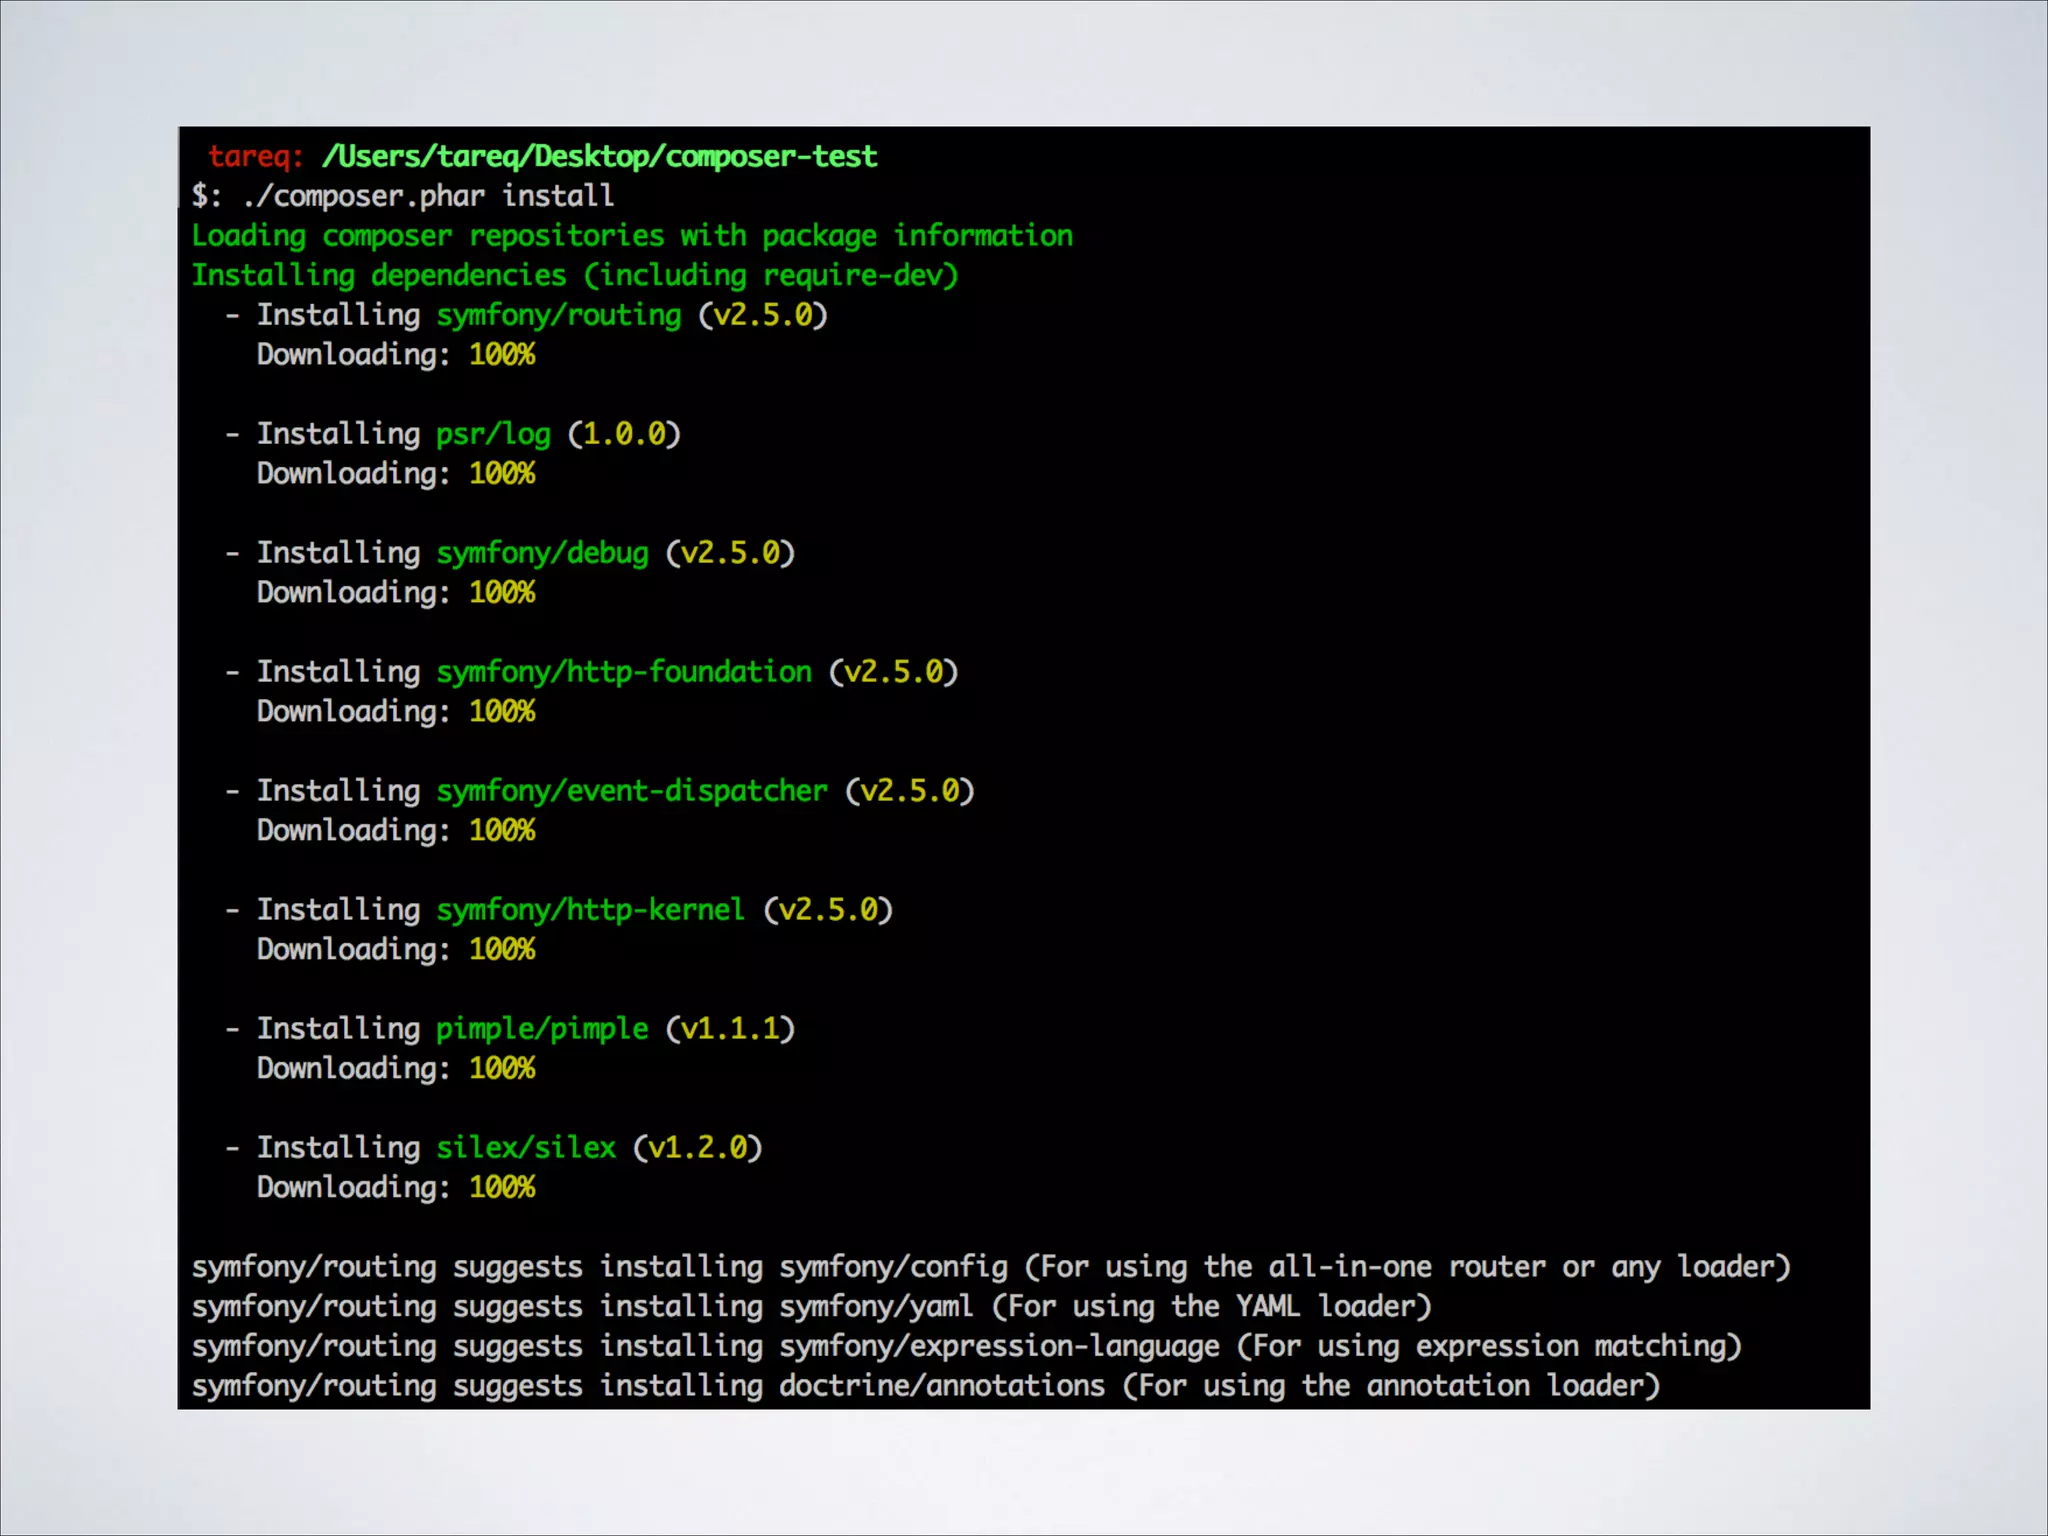Click the composer-test directory path
The height and width of the screenshot is (1536, 2048).
(x=599, y=157)
